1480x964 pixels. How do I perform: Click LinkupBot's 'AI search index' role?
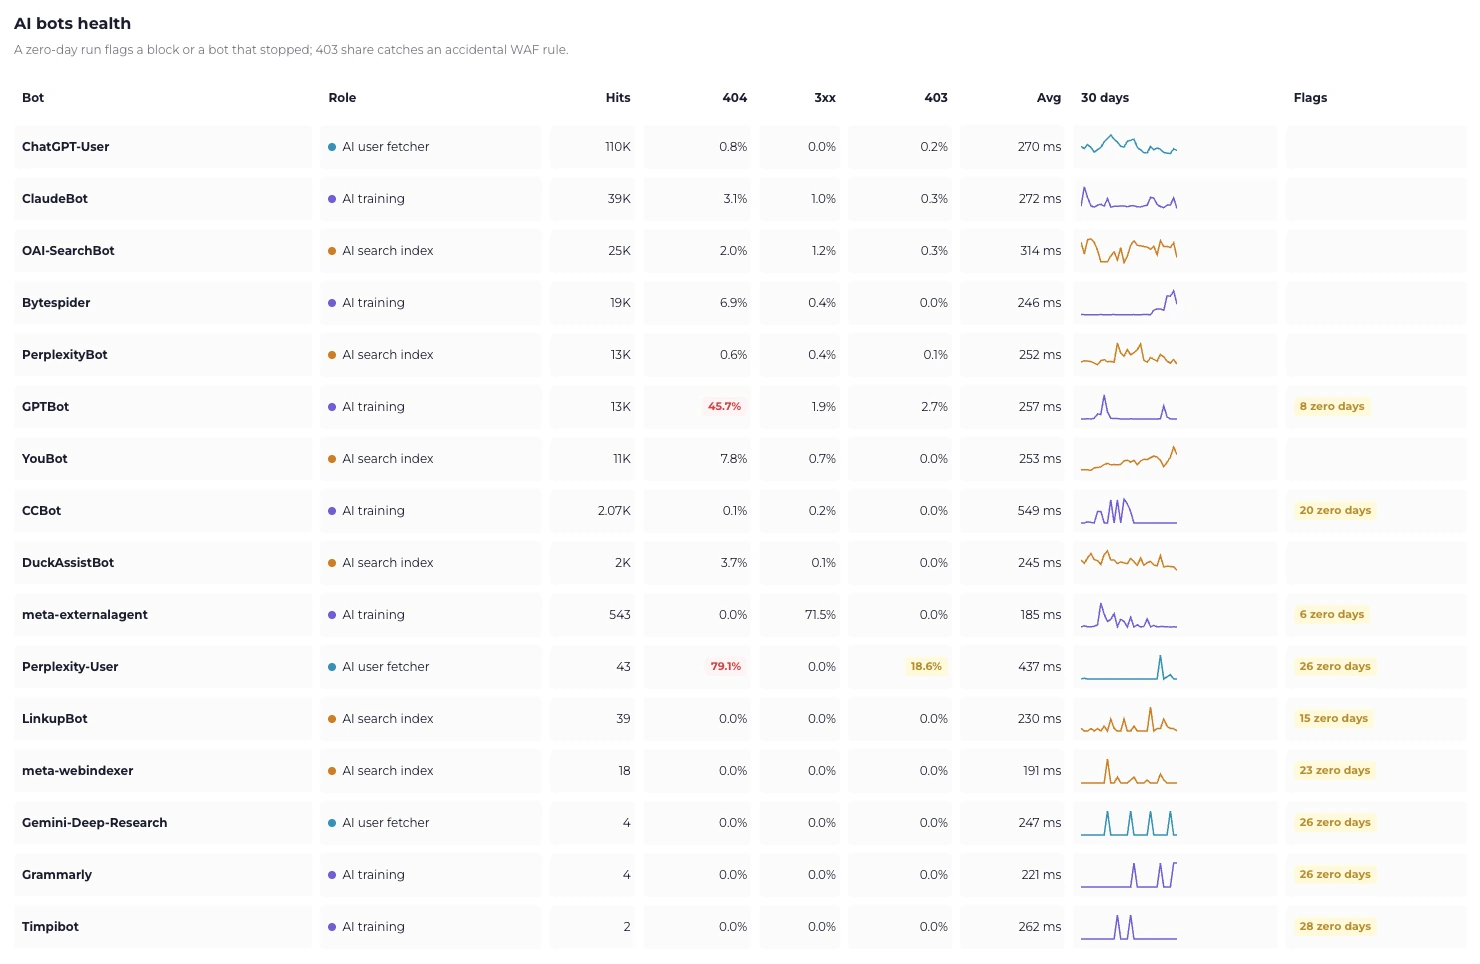pyautogui.click(x=388, y=719)
